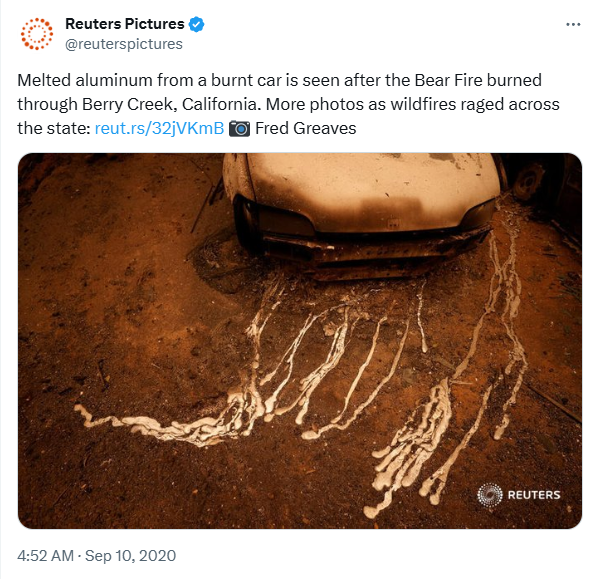
Task: Visit the Reuters Pictures display name
Action: coord(125,24)
